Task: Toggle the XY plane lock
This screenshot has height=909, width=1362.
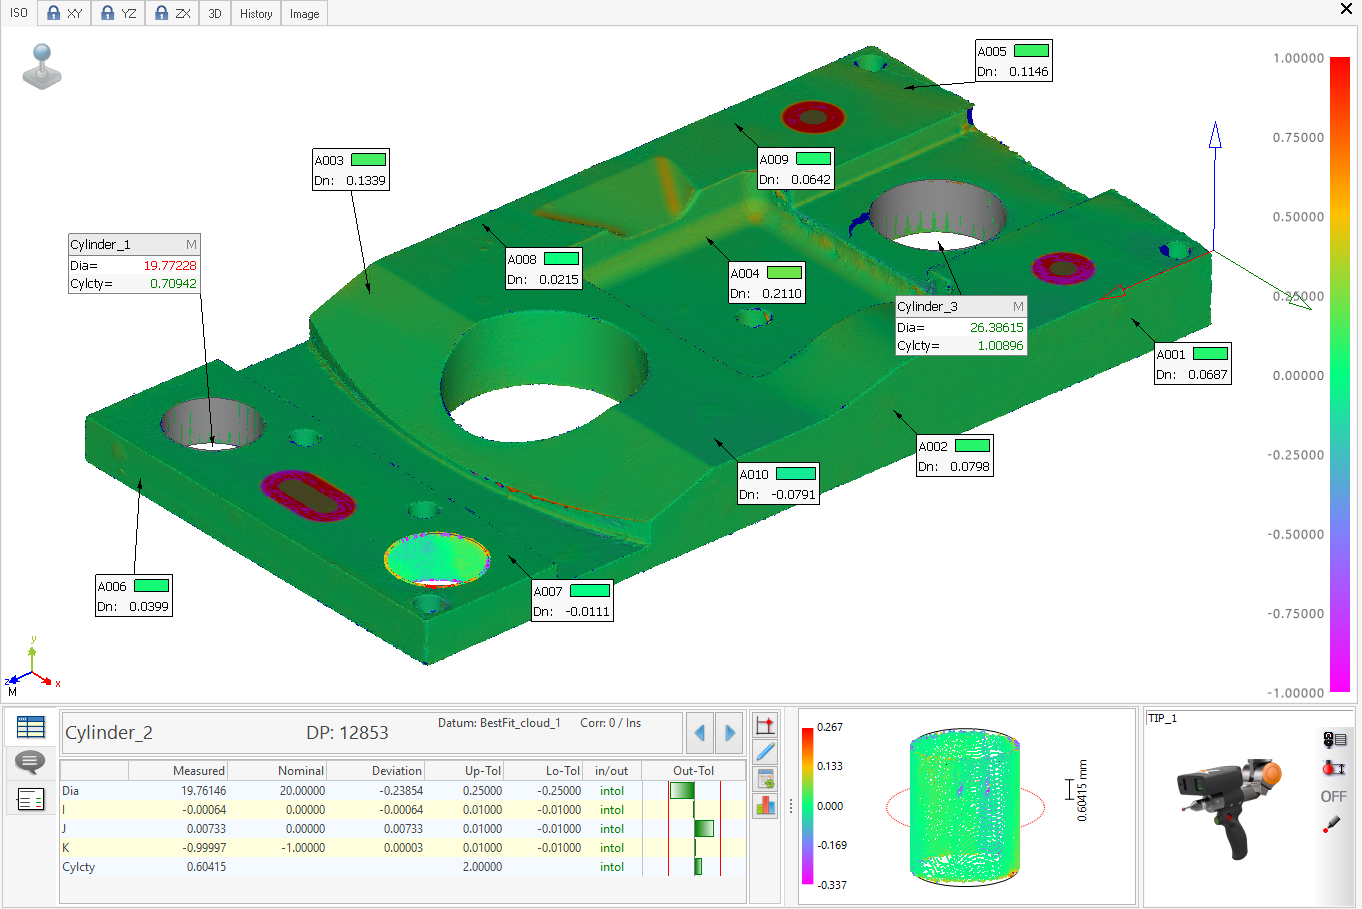Action: click(x=63, y=13)
